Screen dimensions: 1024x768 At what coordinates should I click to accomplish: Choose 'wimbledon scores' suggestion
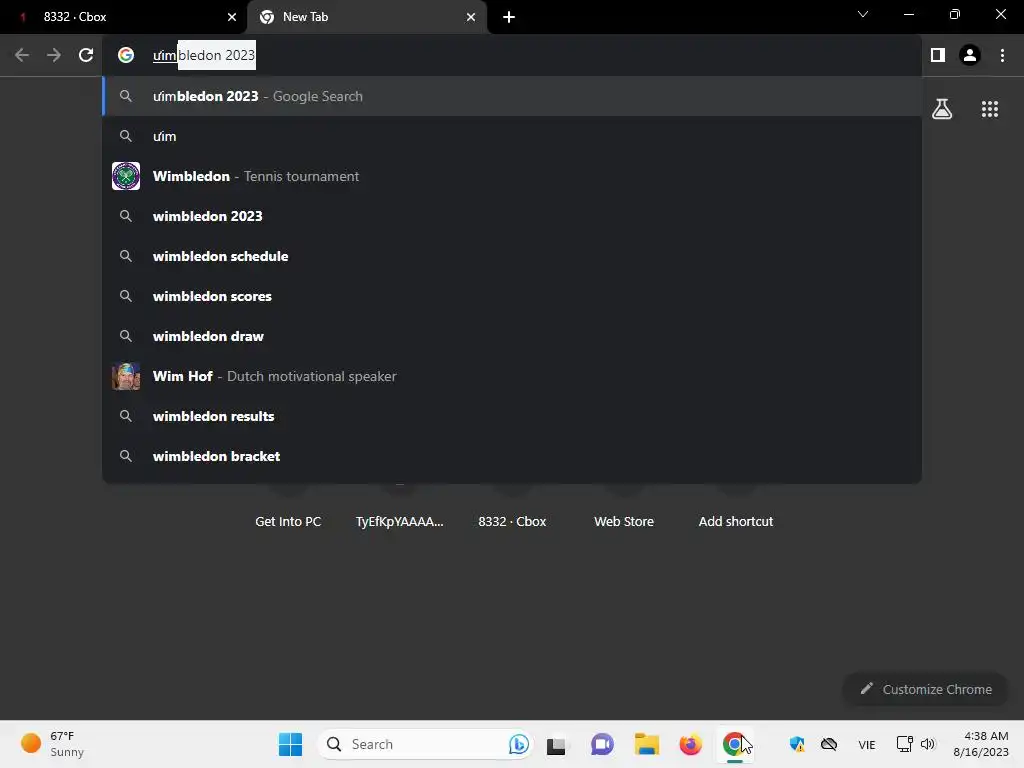click(x=512, y=296)
